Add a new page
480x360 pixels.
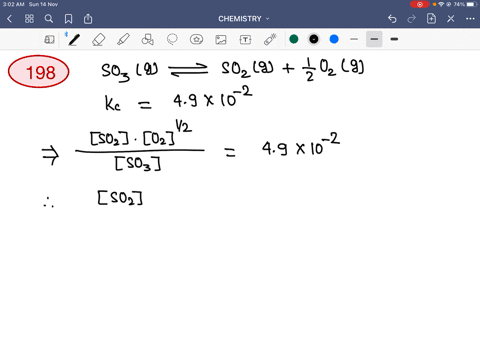[431, 19]
